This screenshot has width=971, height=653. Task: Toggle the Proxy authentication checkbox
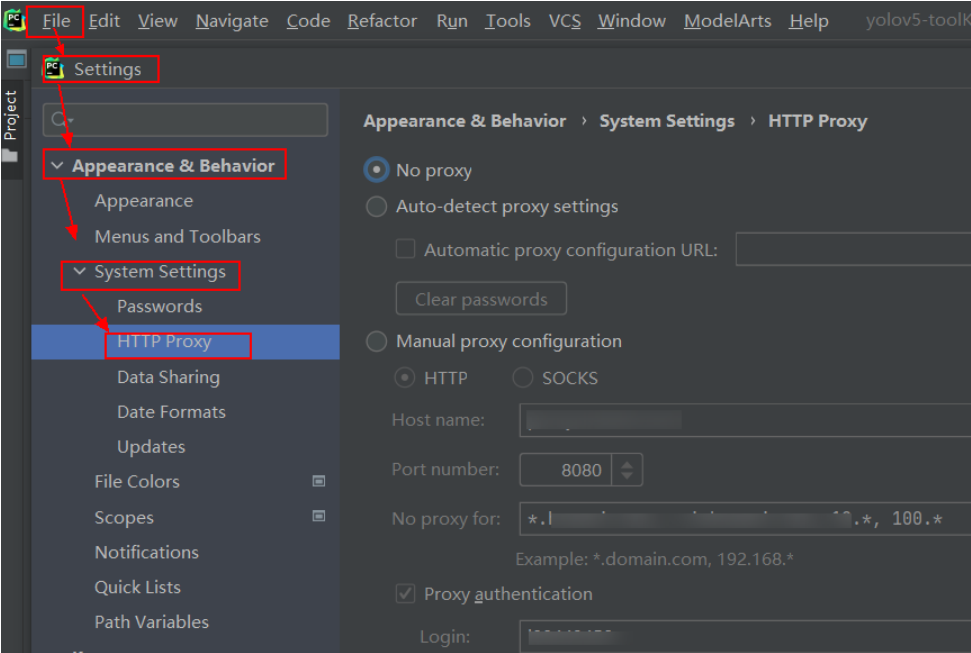pyautogui.click(x=405, y=594)
